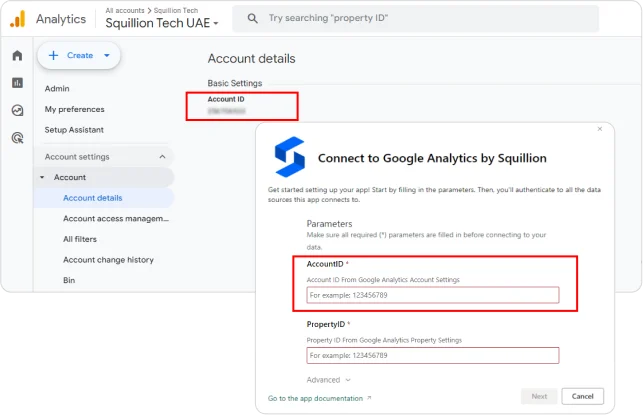Collapse the Account settings section

tap(162, 157)
